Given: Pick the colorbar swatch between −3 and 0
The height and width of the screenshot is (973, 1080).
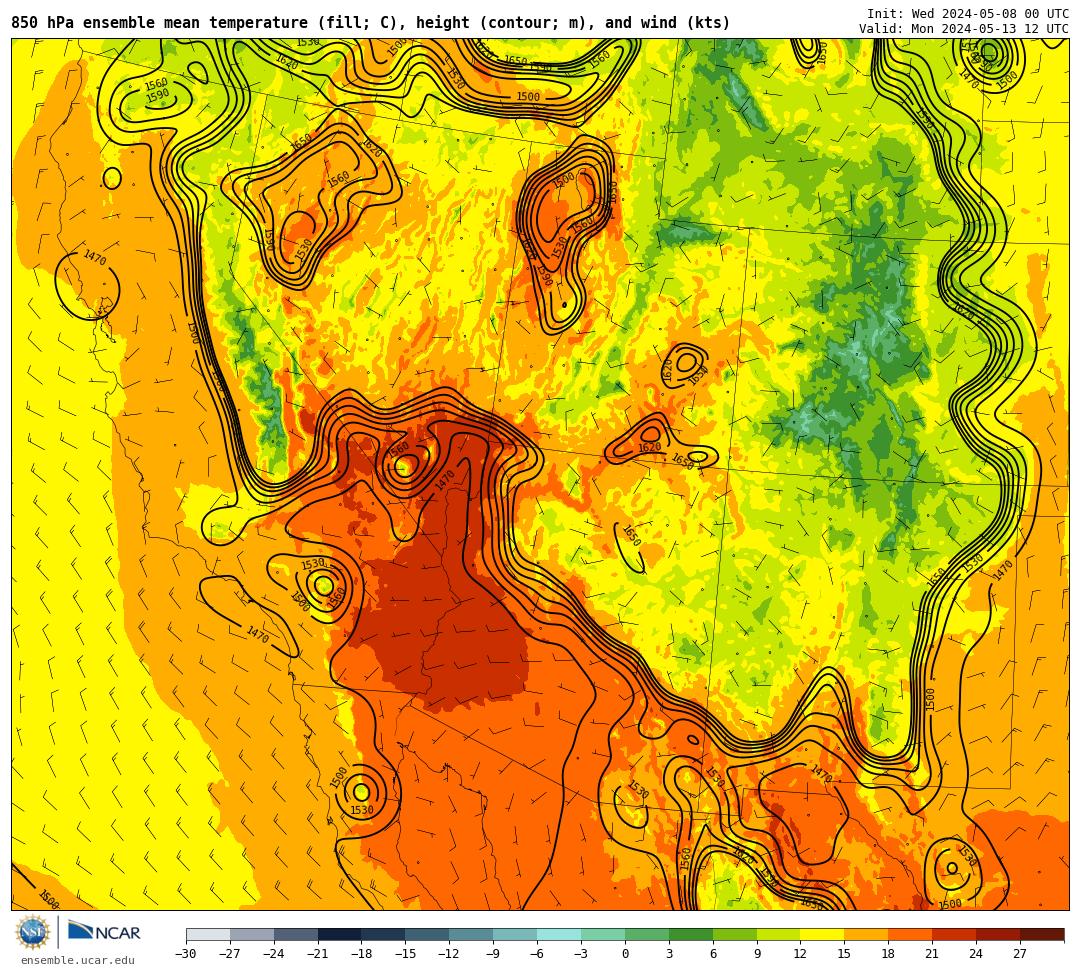Looking at the screenshot, I should pyautogui.click(x=603, y=934).
